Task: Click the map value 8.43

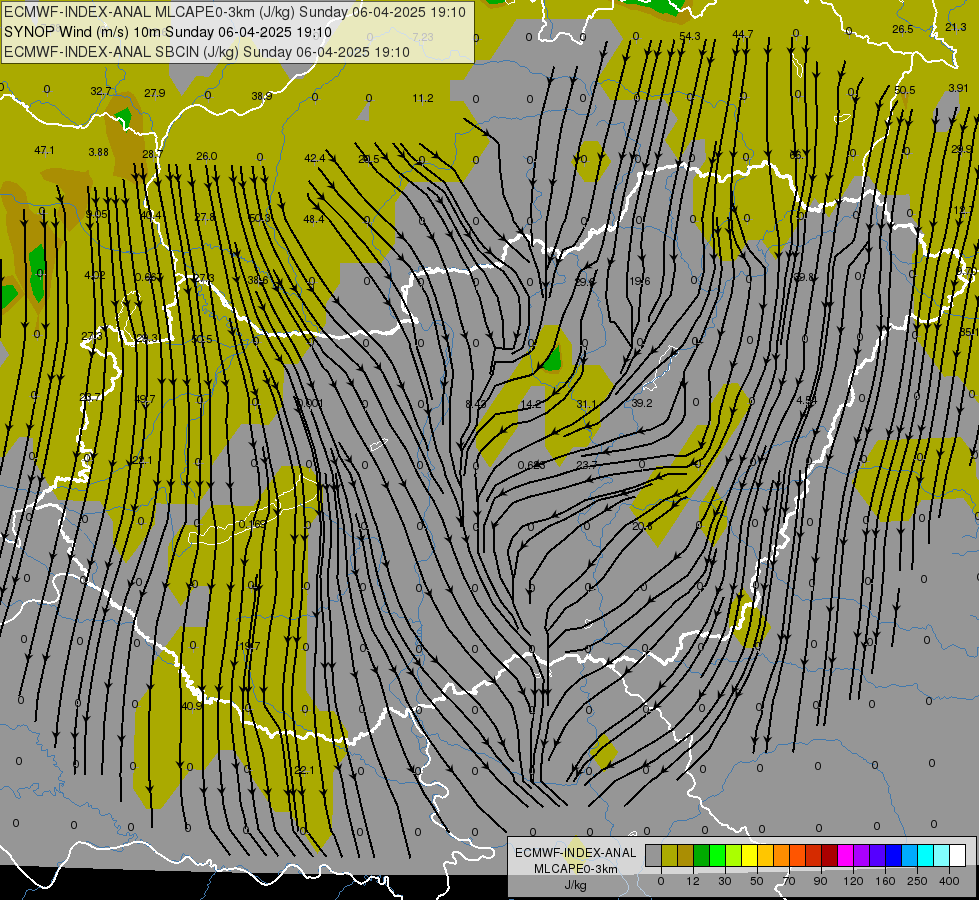Action: coord(476,404)
